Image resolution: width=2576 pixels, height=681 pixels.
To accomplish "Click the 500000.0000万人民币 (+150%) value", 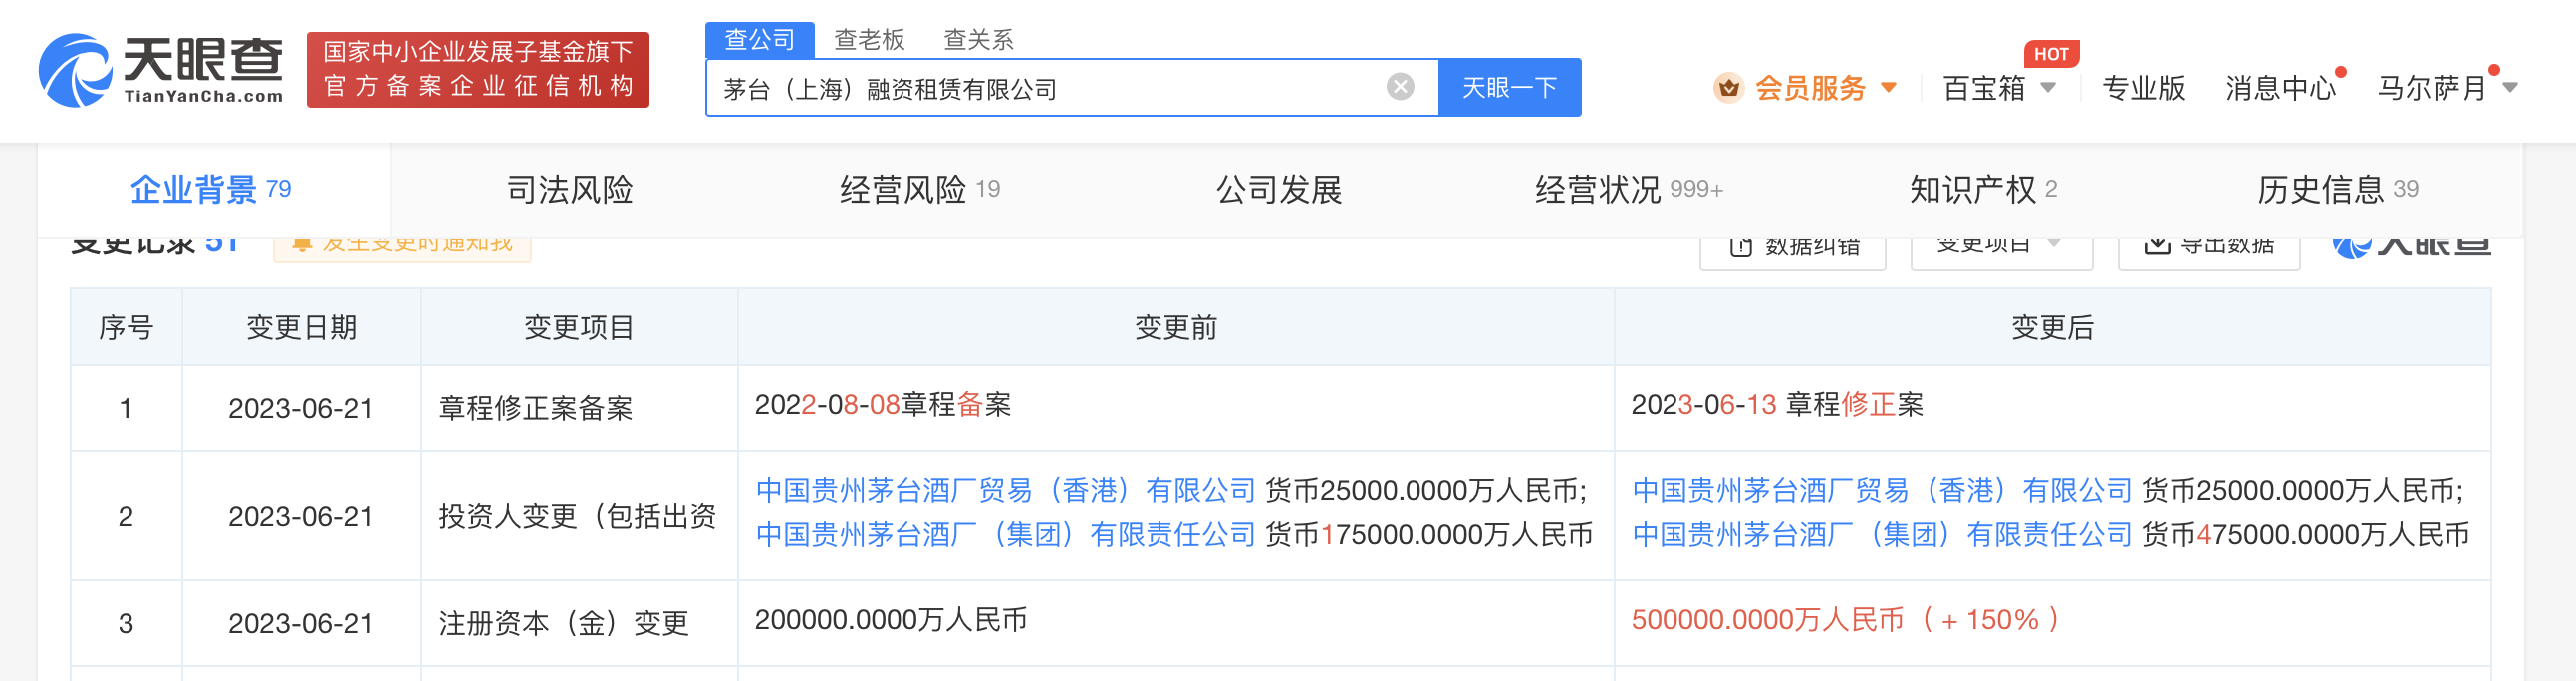I will (x=1845, y=620).
